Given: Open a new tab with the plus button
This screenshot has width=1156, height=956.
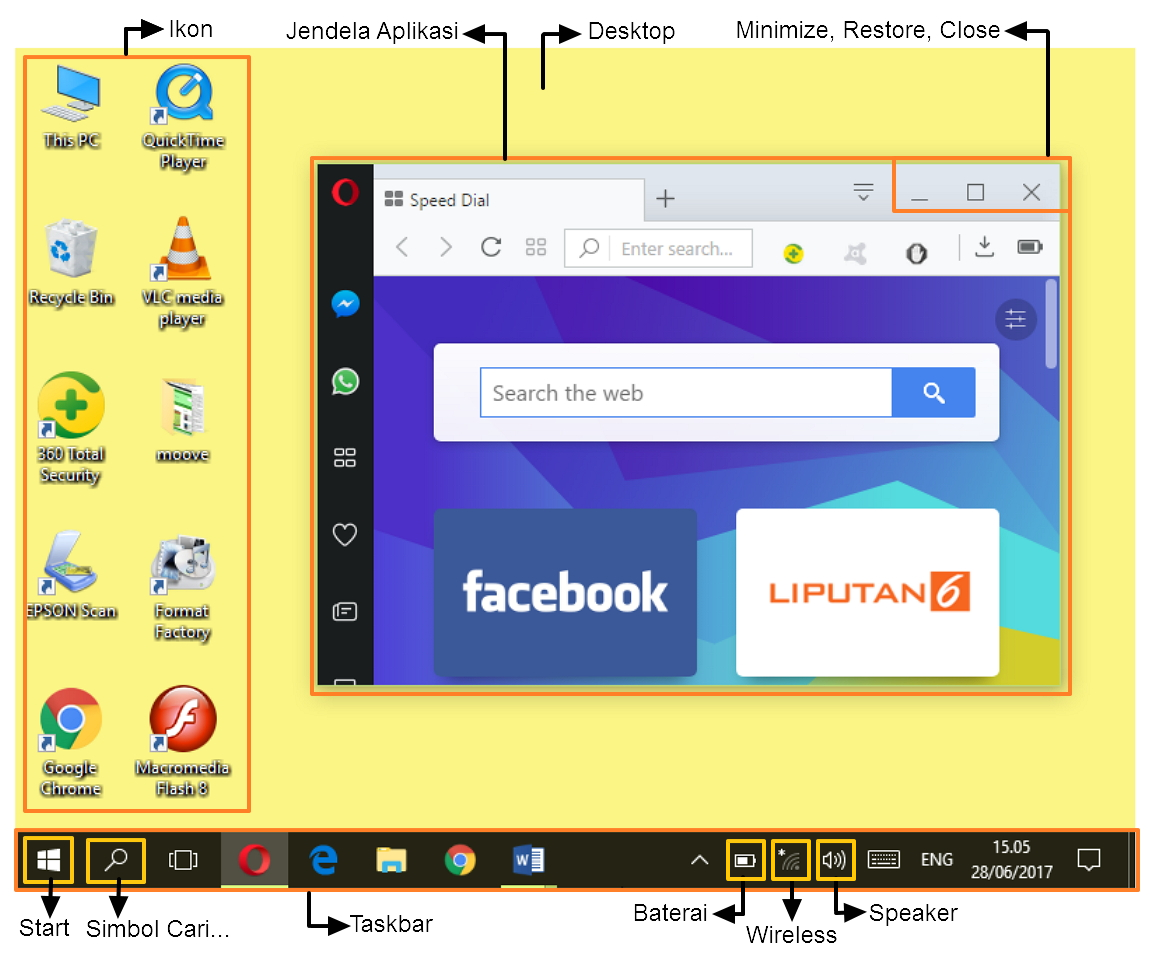Looking at the screenshot, I should pyautogui.click(x=665, y=198).
